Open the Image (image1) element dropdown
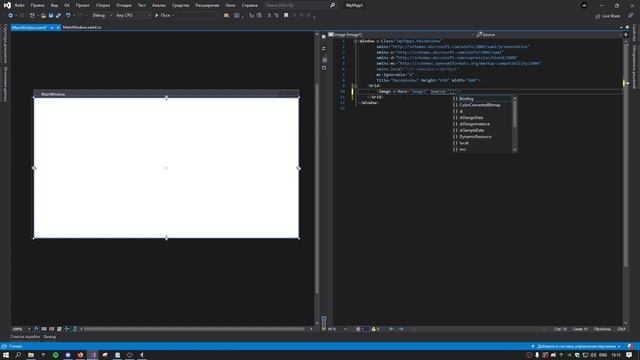The image size is (640, 360). click(x=401, y=35)
